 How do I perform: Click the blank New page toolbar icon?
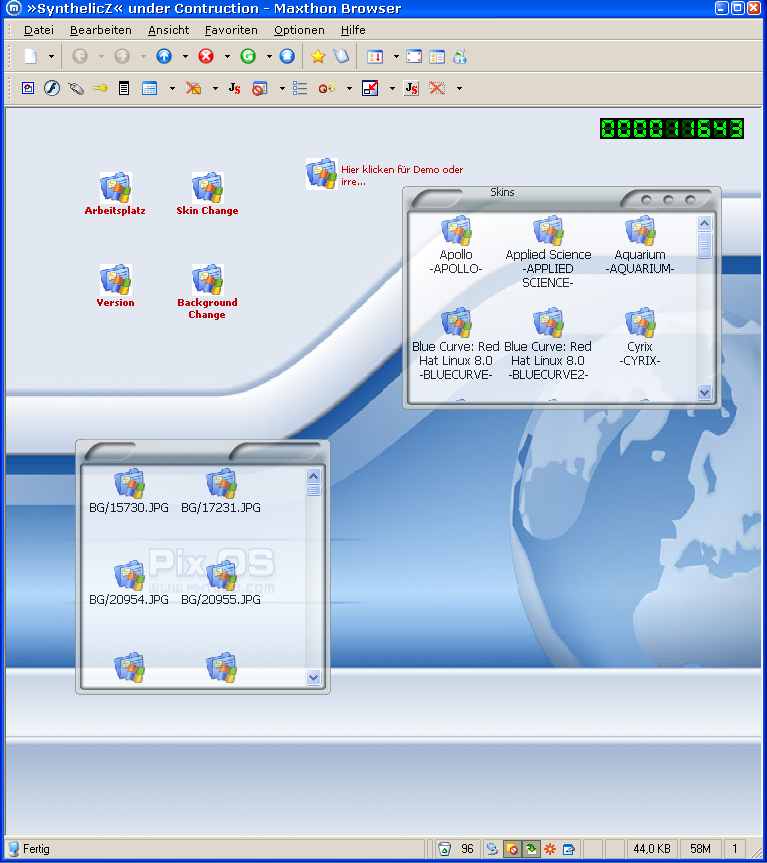(31, 56)
